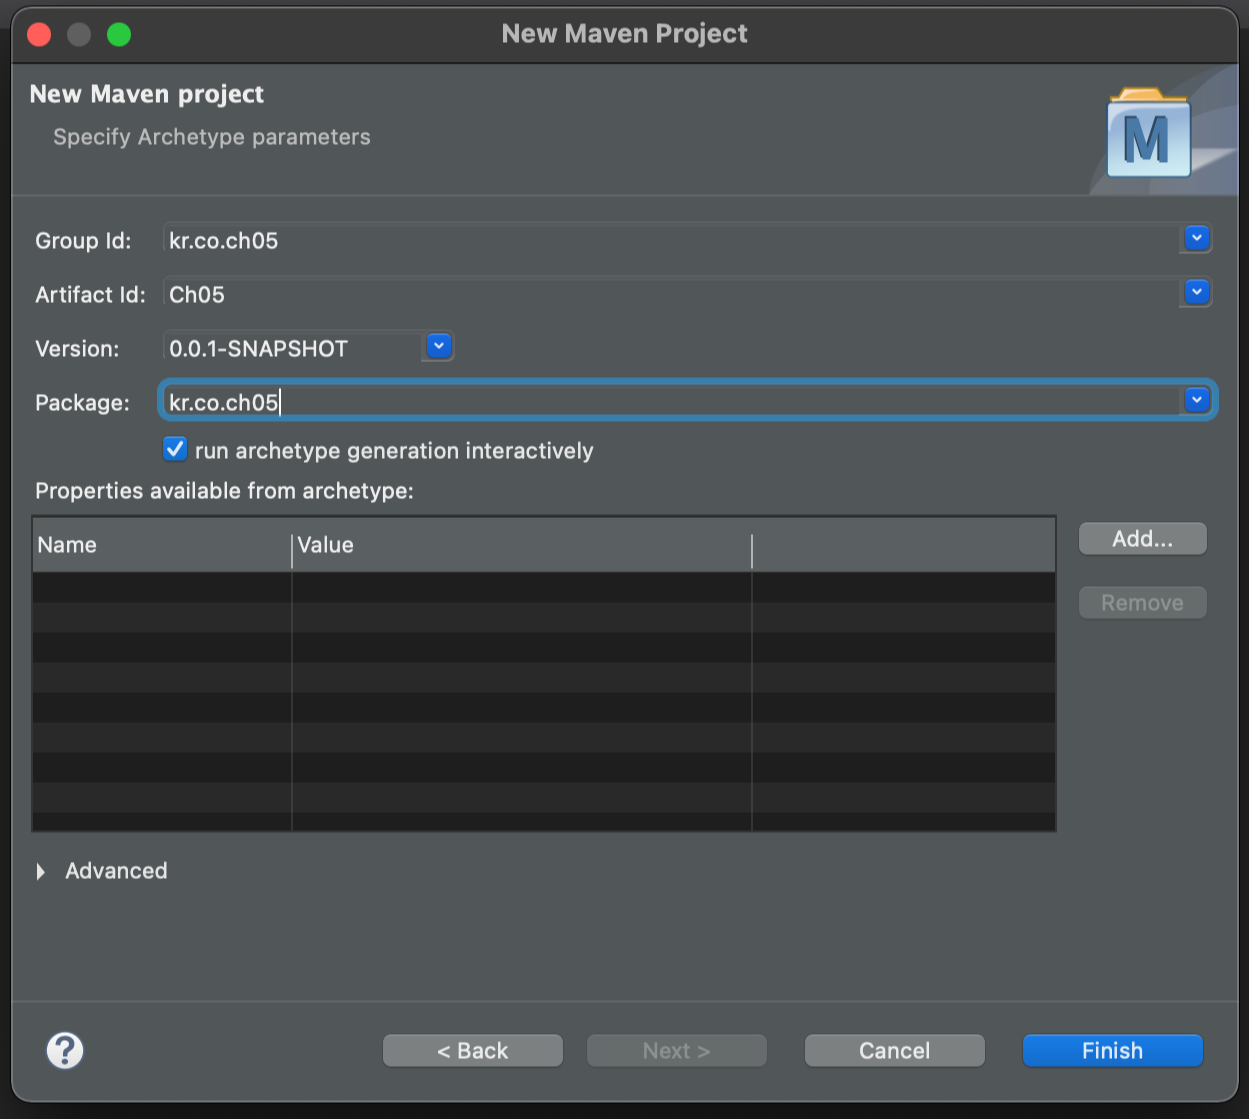Click the Add... property button

click(x=1142, y=539)
